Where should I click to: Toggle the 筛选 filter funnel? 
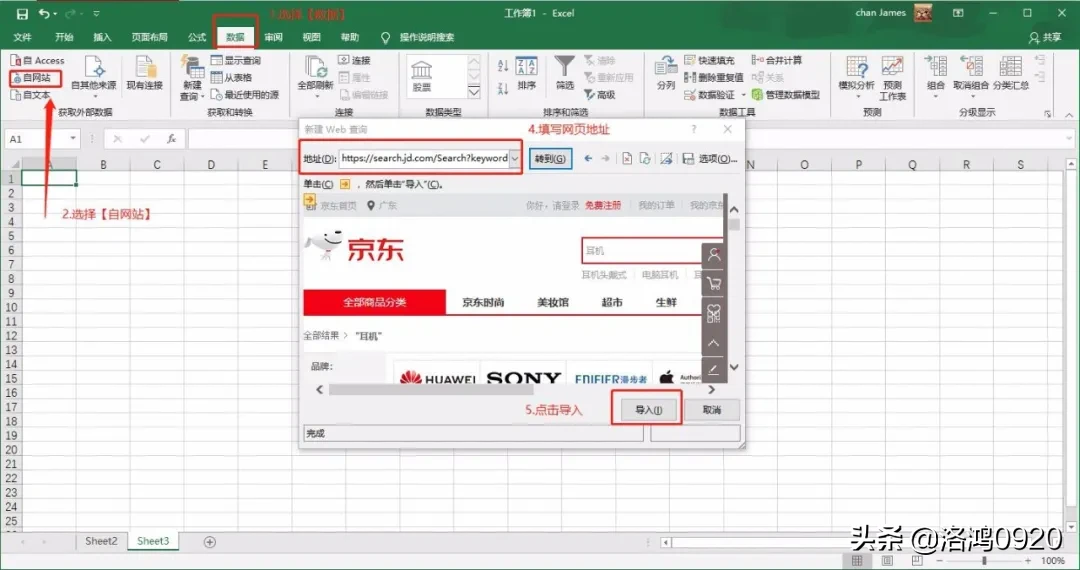(565, 74)
